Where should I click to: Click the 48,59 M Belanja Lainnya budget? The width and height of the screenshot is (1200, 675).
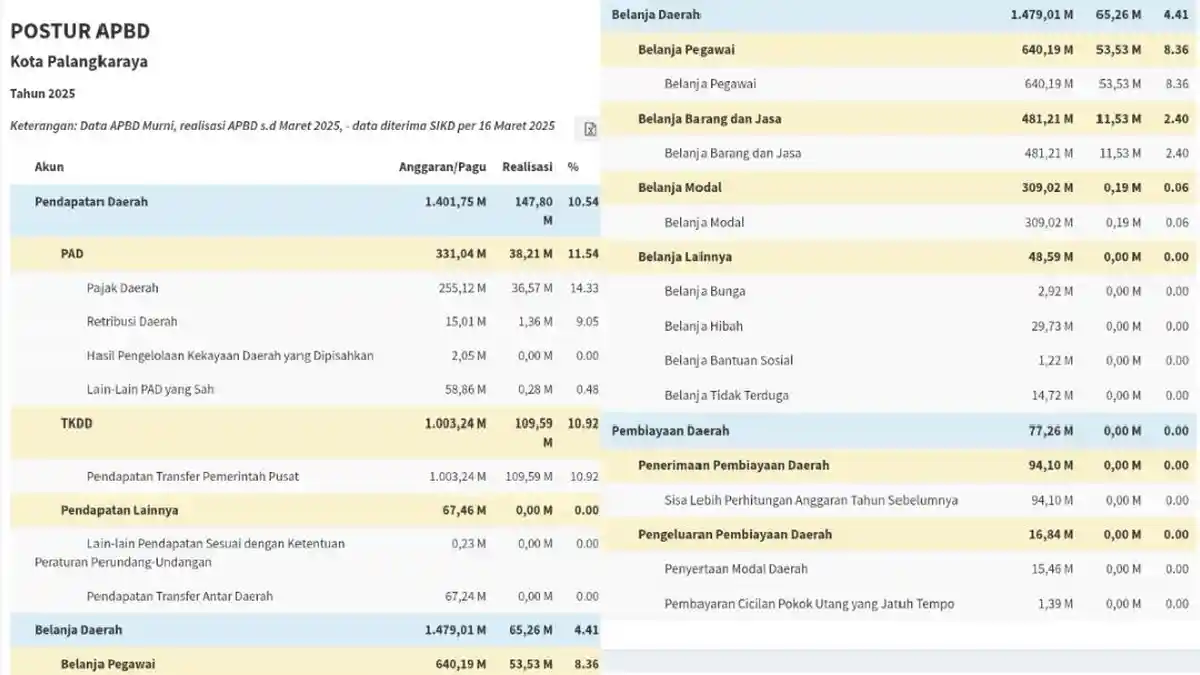click(x=1051, y=257)
